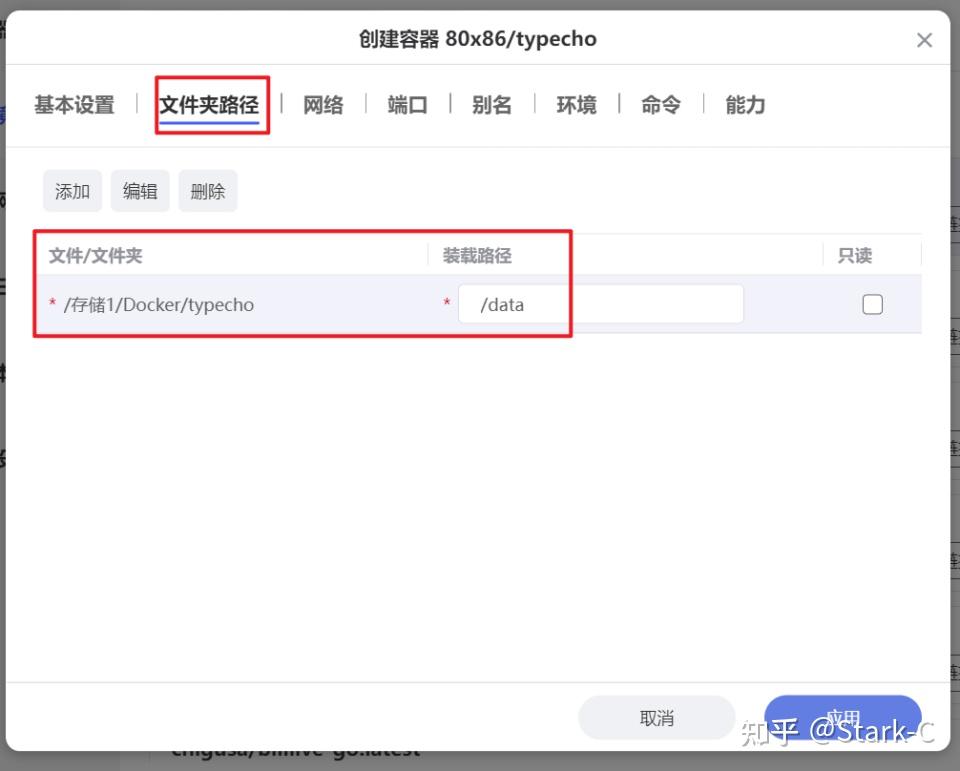Click the 只读 column header
The width and height of the screenshot is (960, 771).
click(856, 255)
